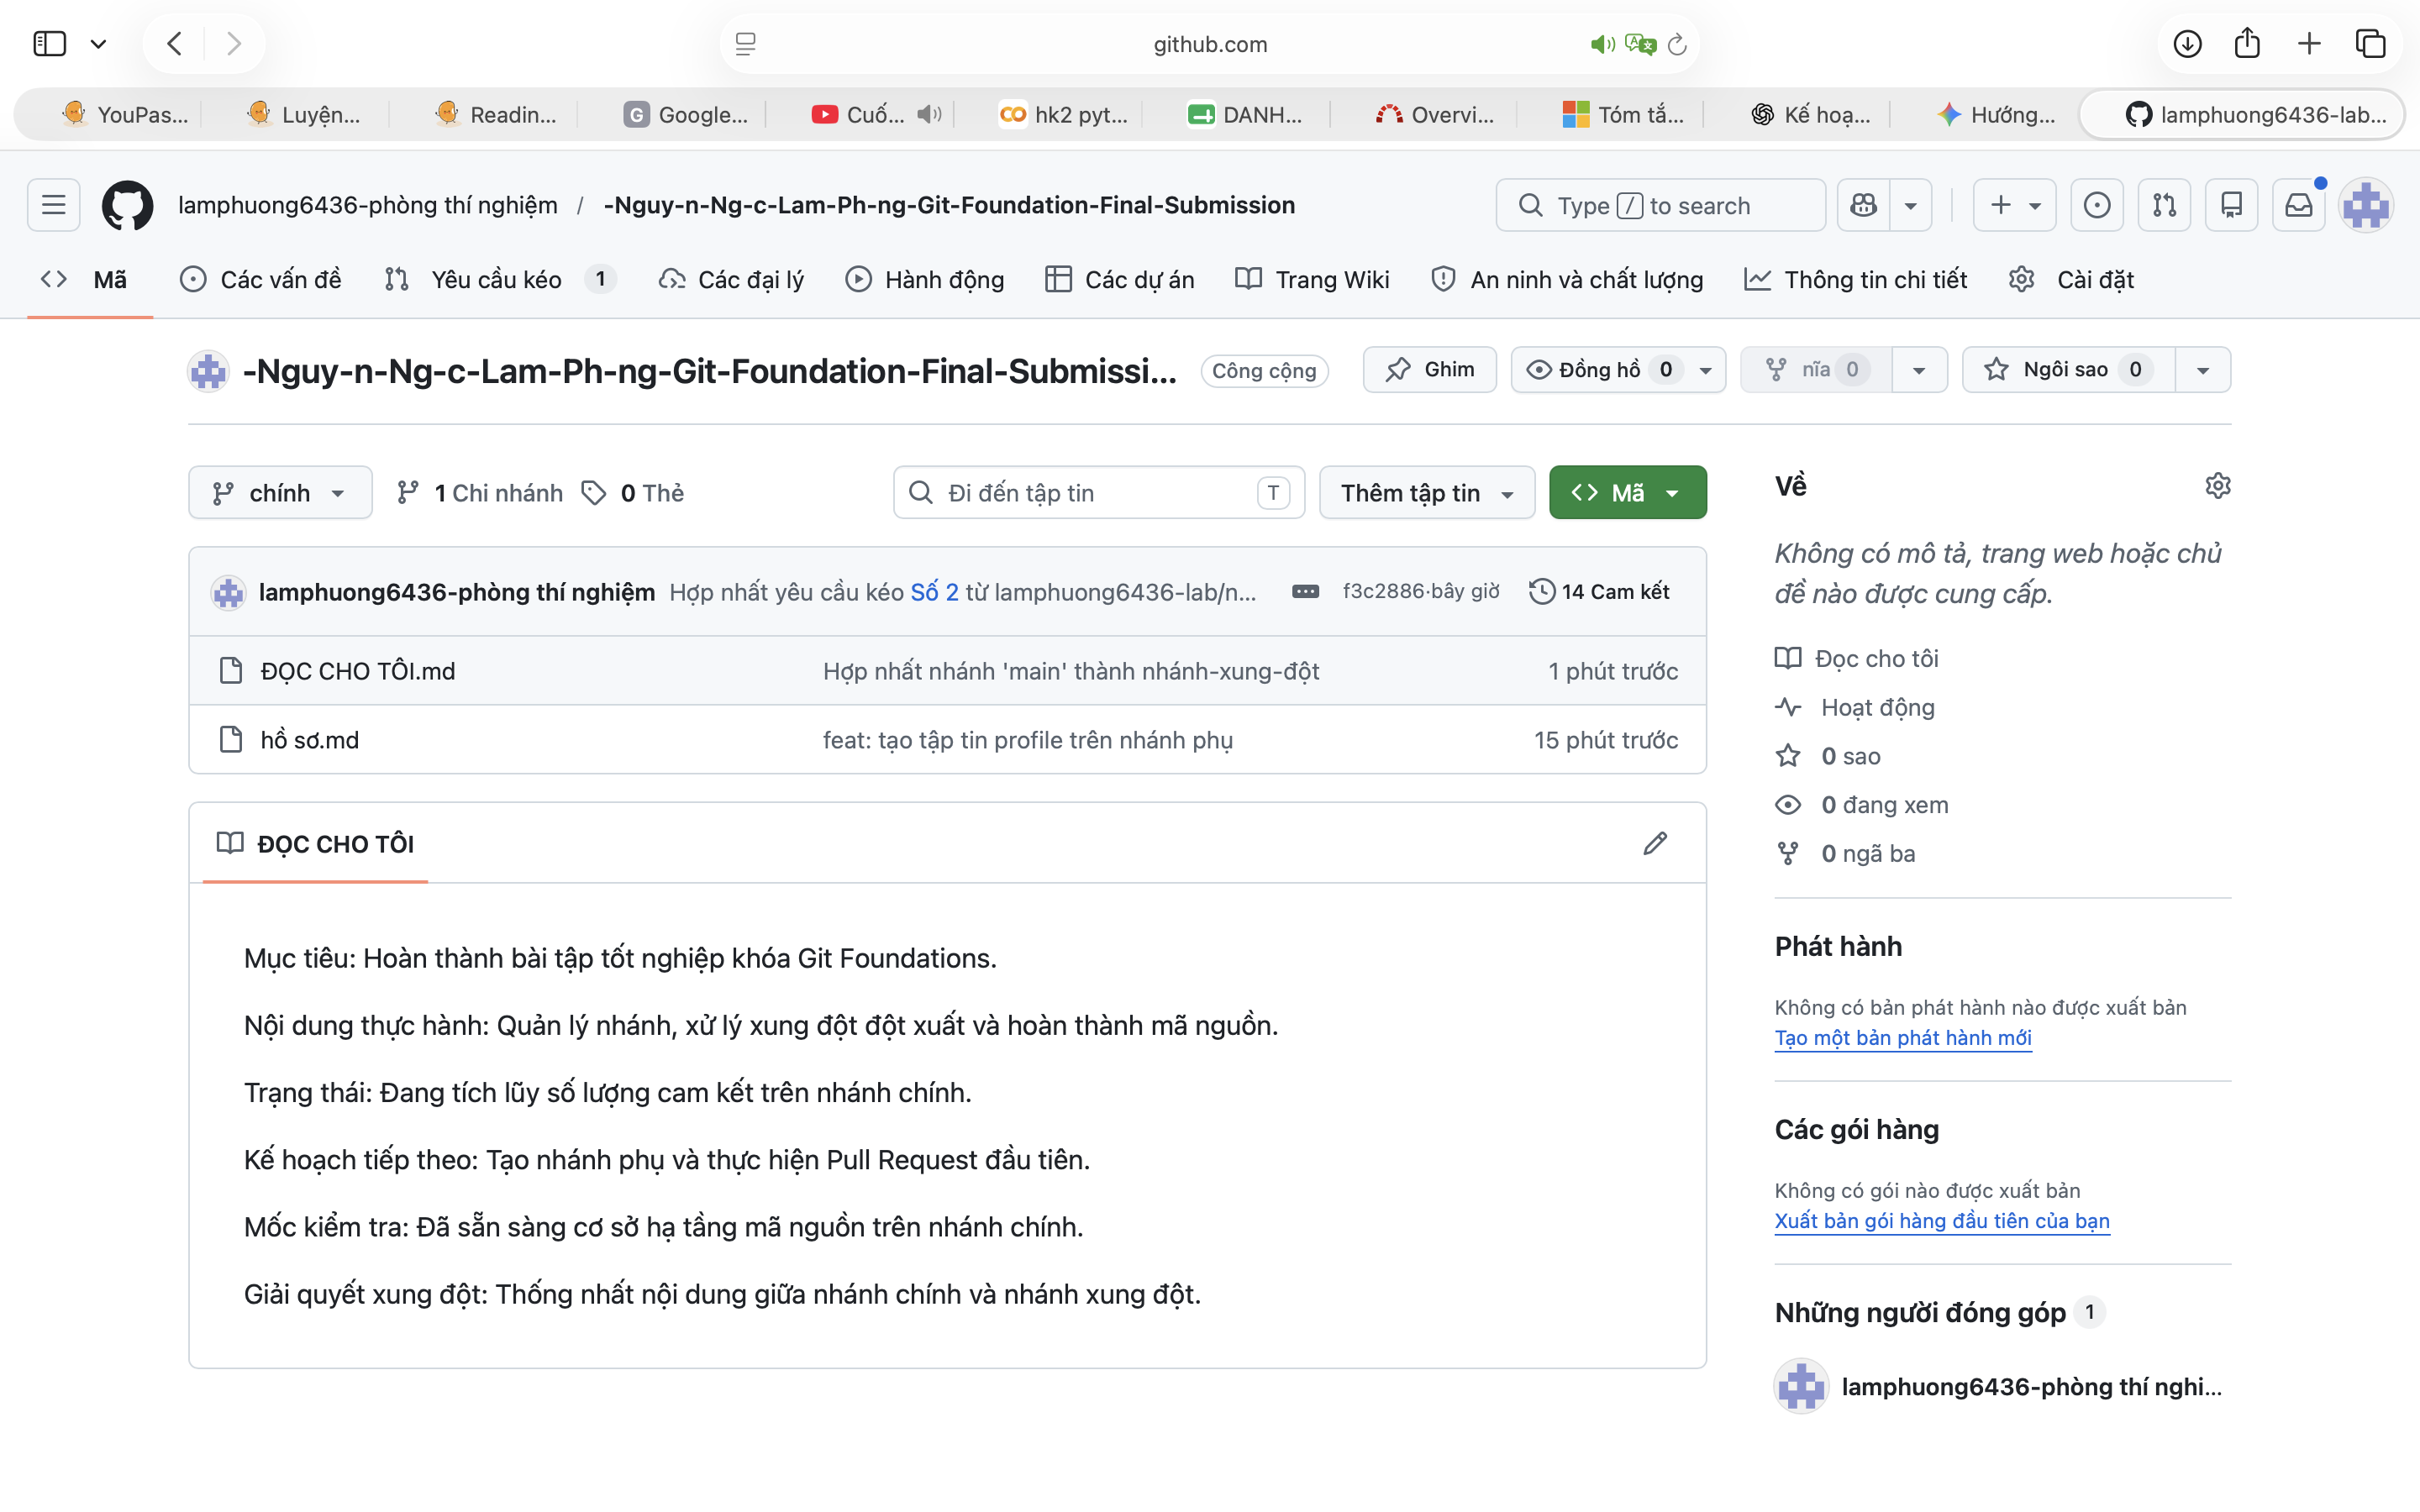Click the translate icon in address bar
The image size is (2420, 1512).
1640,44
